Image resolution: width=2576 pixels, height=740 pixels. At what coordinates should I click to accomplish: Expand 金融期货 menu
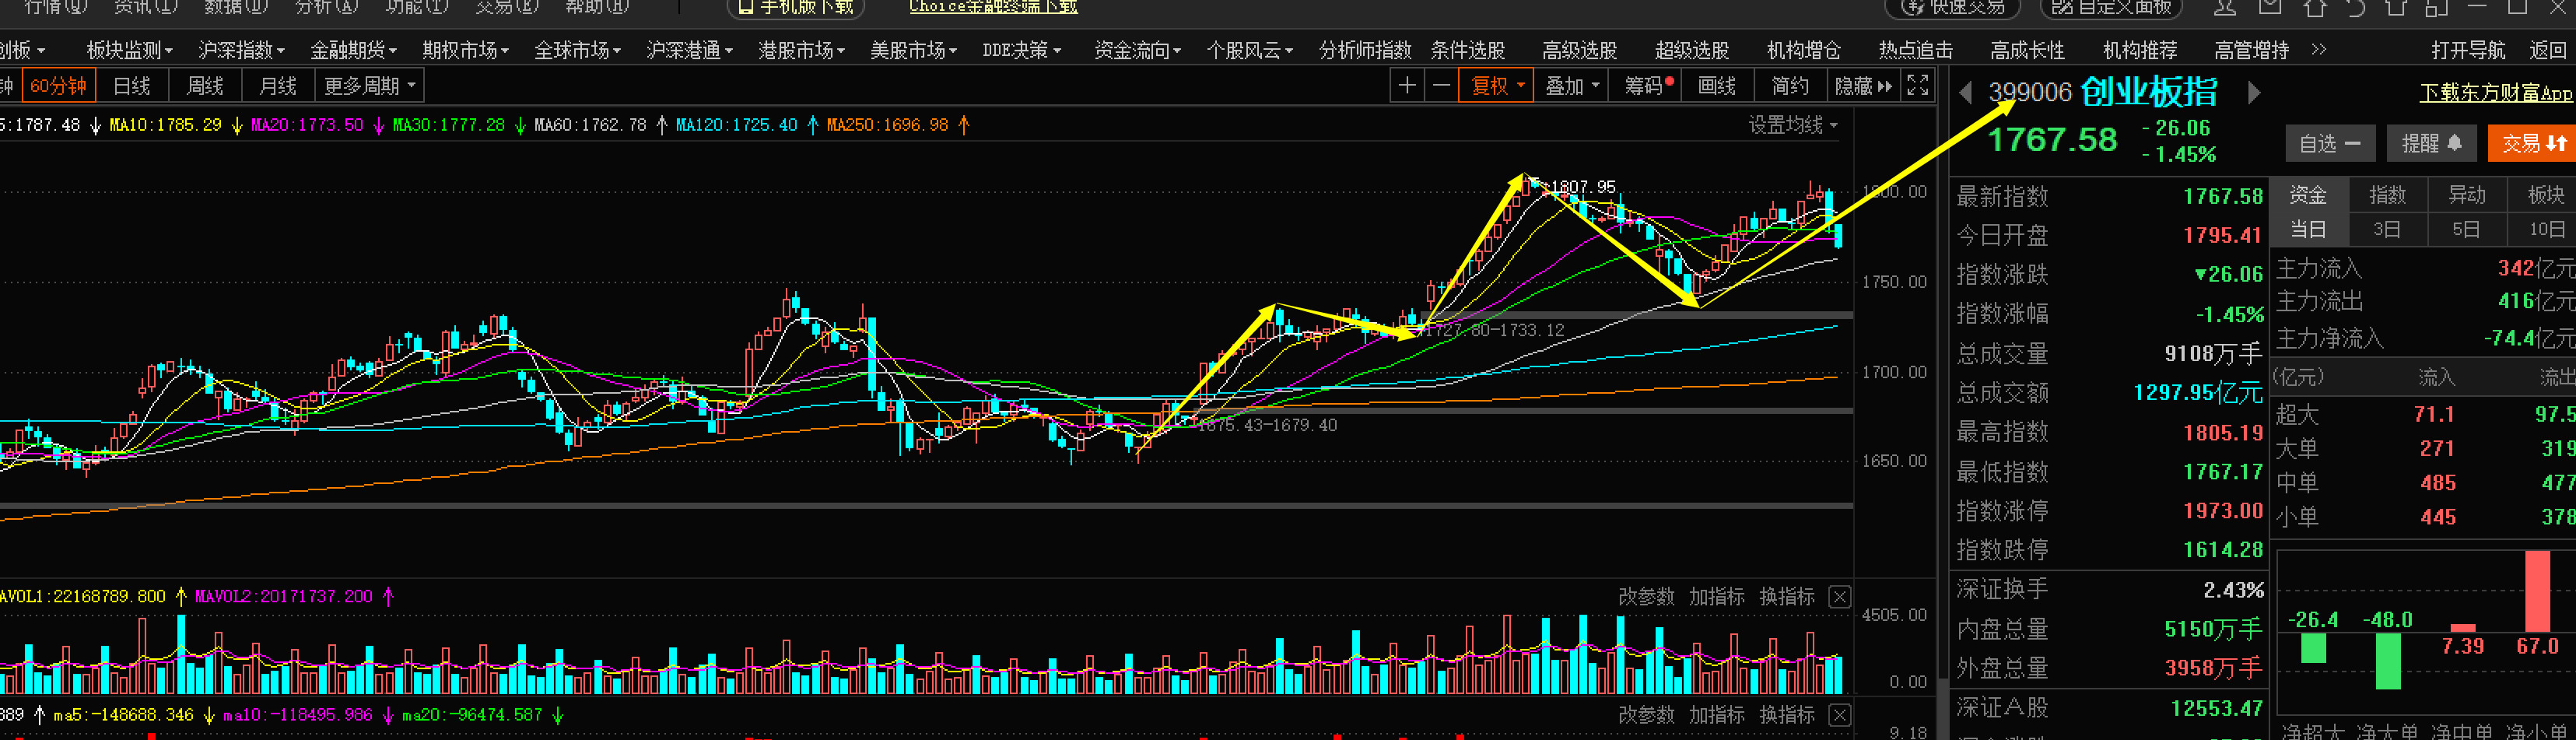(353, 50)
